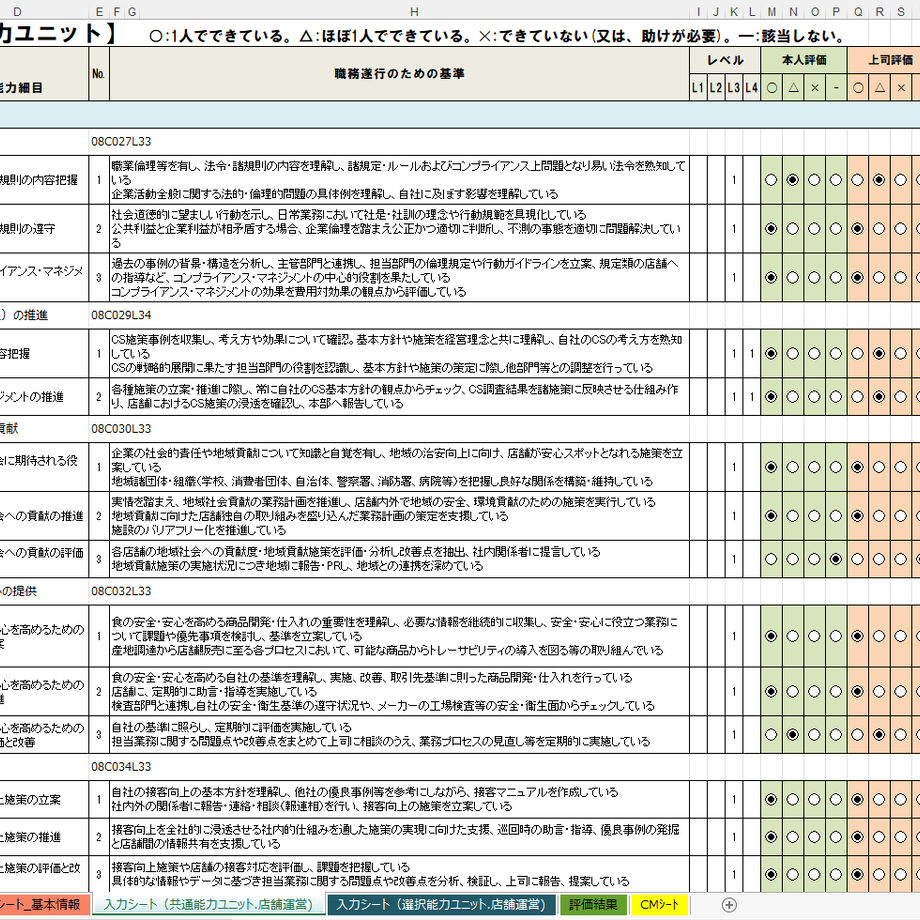Click the legend text ○:1人でできている
Viewport: 920px width, 920px height.
[221, 36]
